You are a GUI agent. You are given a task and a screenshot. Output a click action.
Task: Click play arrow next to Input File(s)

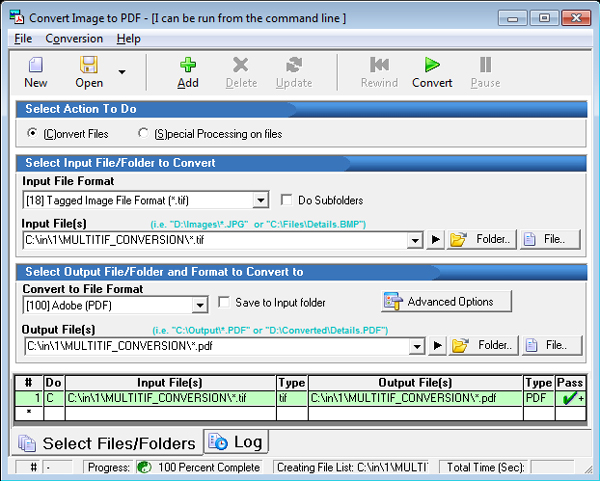point(435,240)
